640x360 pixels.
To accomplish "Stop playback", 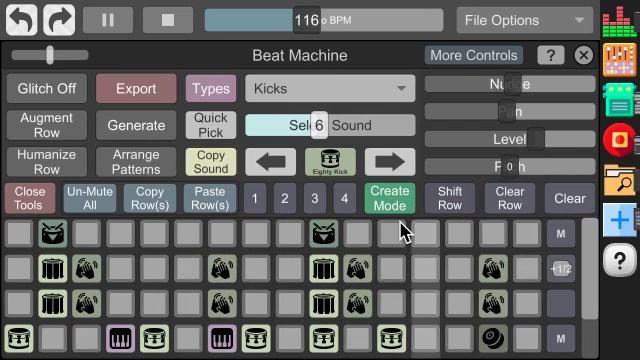I will [x=168, y=20].
